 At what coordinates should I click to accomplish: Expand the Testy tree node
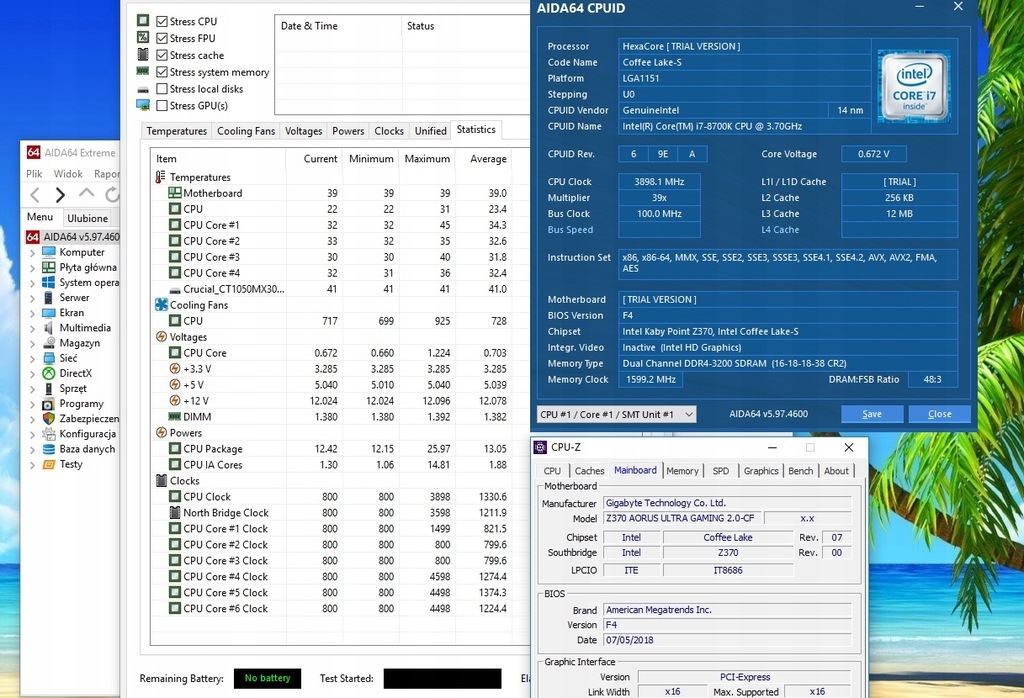point(32,465)
